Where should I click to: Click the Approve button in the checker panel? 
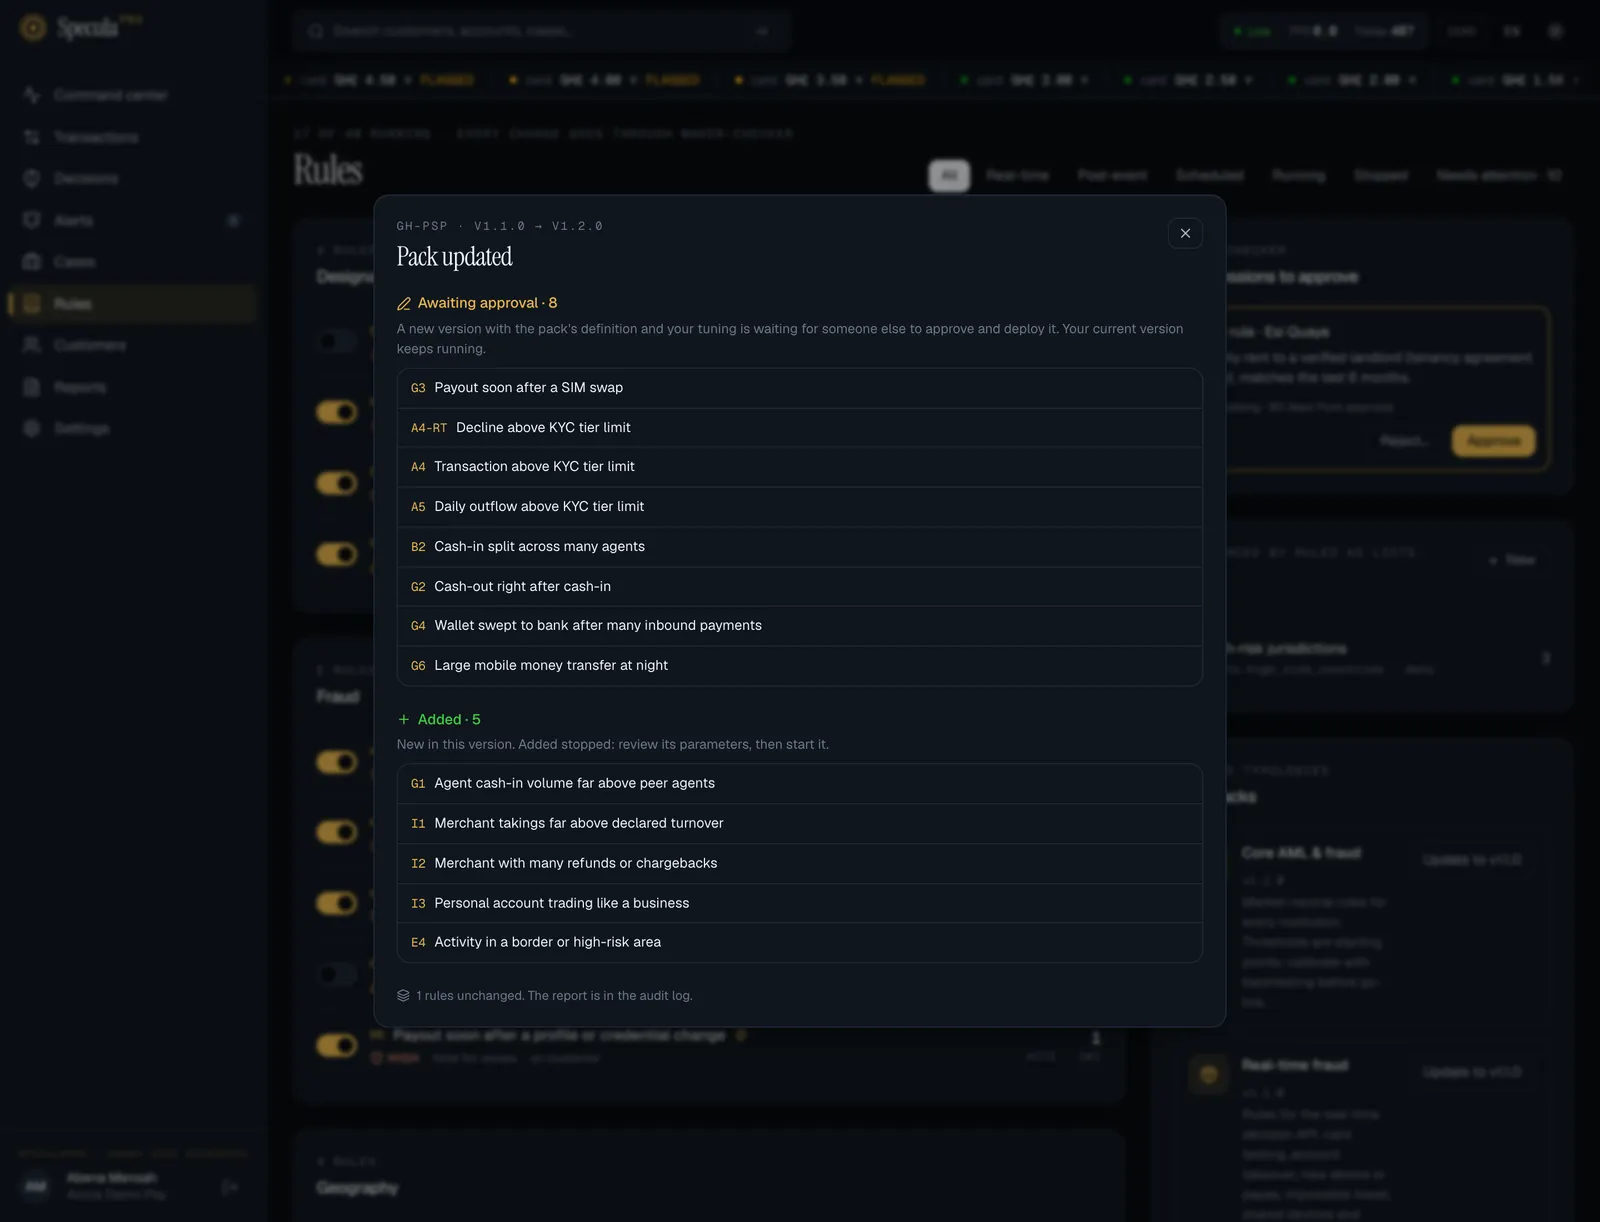pyautogui.click(x=1493, y=441)
